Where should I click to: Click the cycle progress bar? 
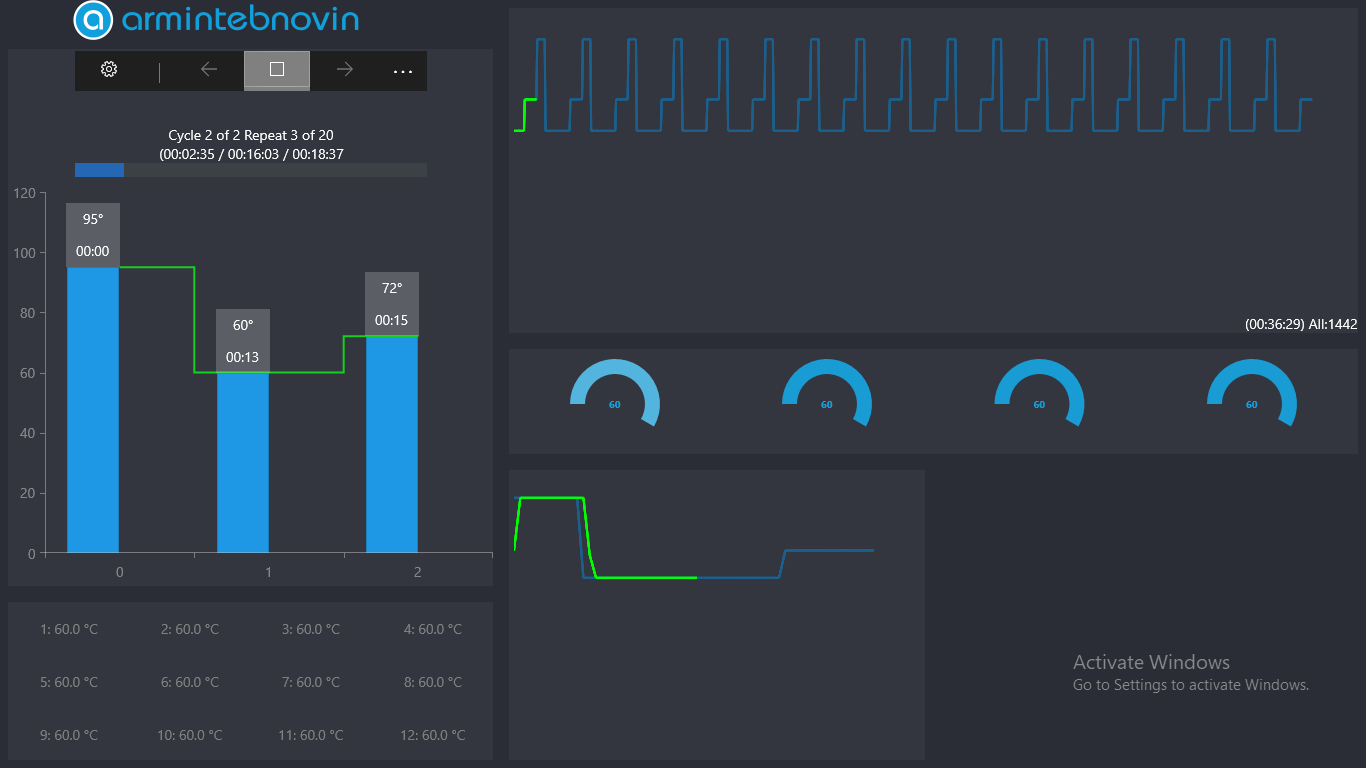(250, 170)
